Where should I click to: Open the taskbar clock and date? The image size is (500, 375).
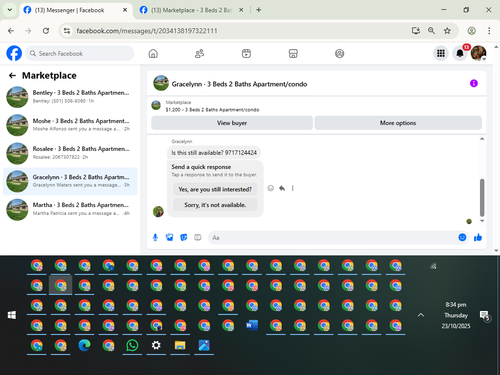click(456, 315)
